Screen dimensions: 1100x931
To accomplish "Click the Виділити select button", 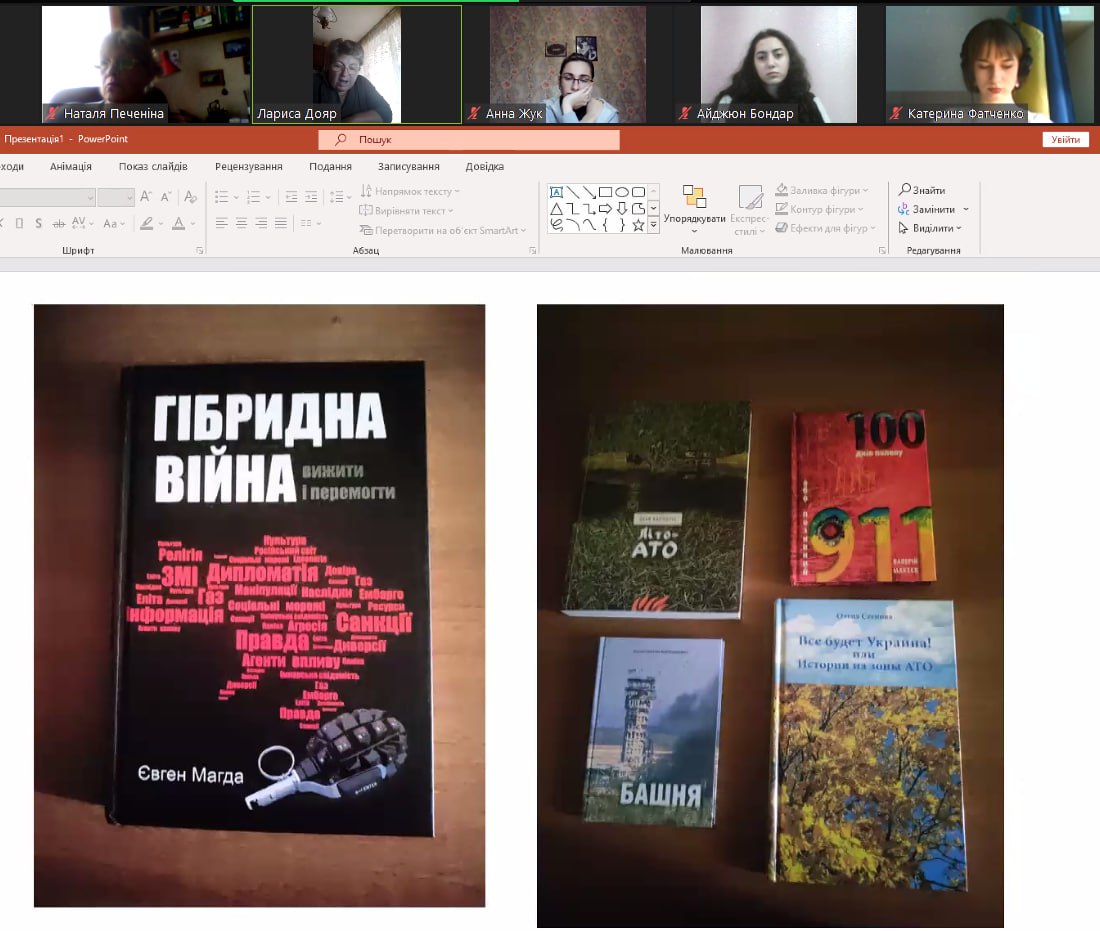I will pyautogui.click(x=930, y=228).
